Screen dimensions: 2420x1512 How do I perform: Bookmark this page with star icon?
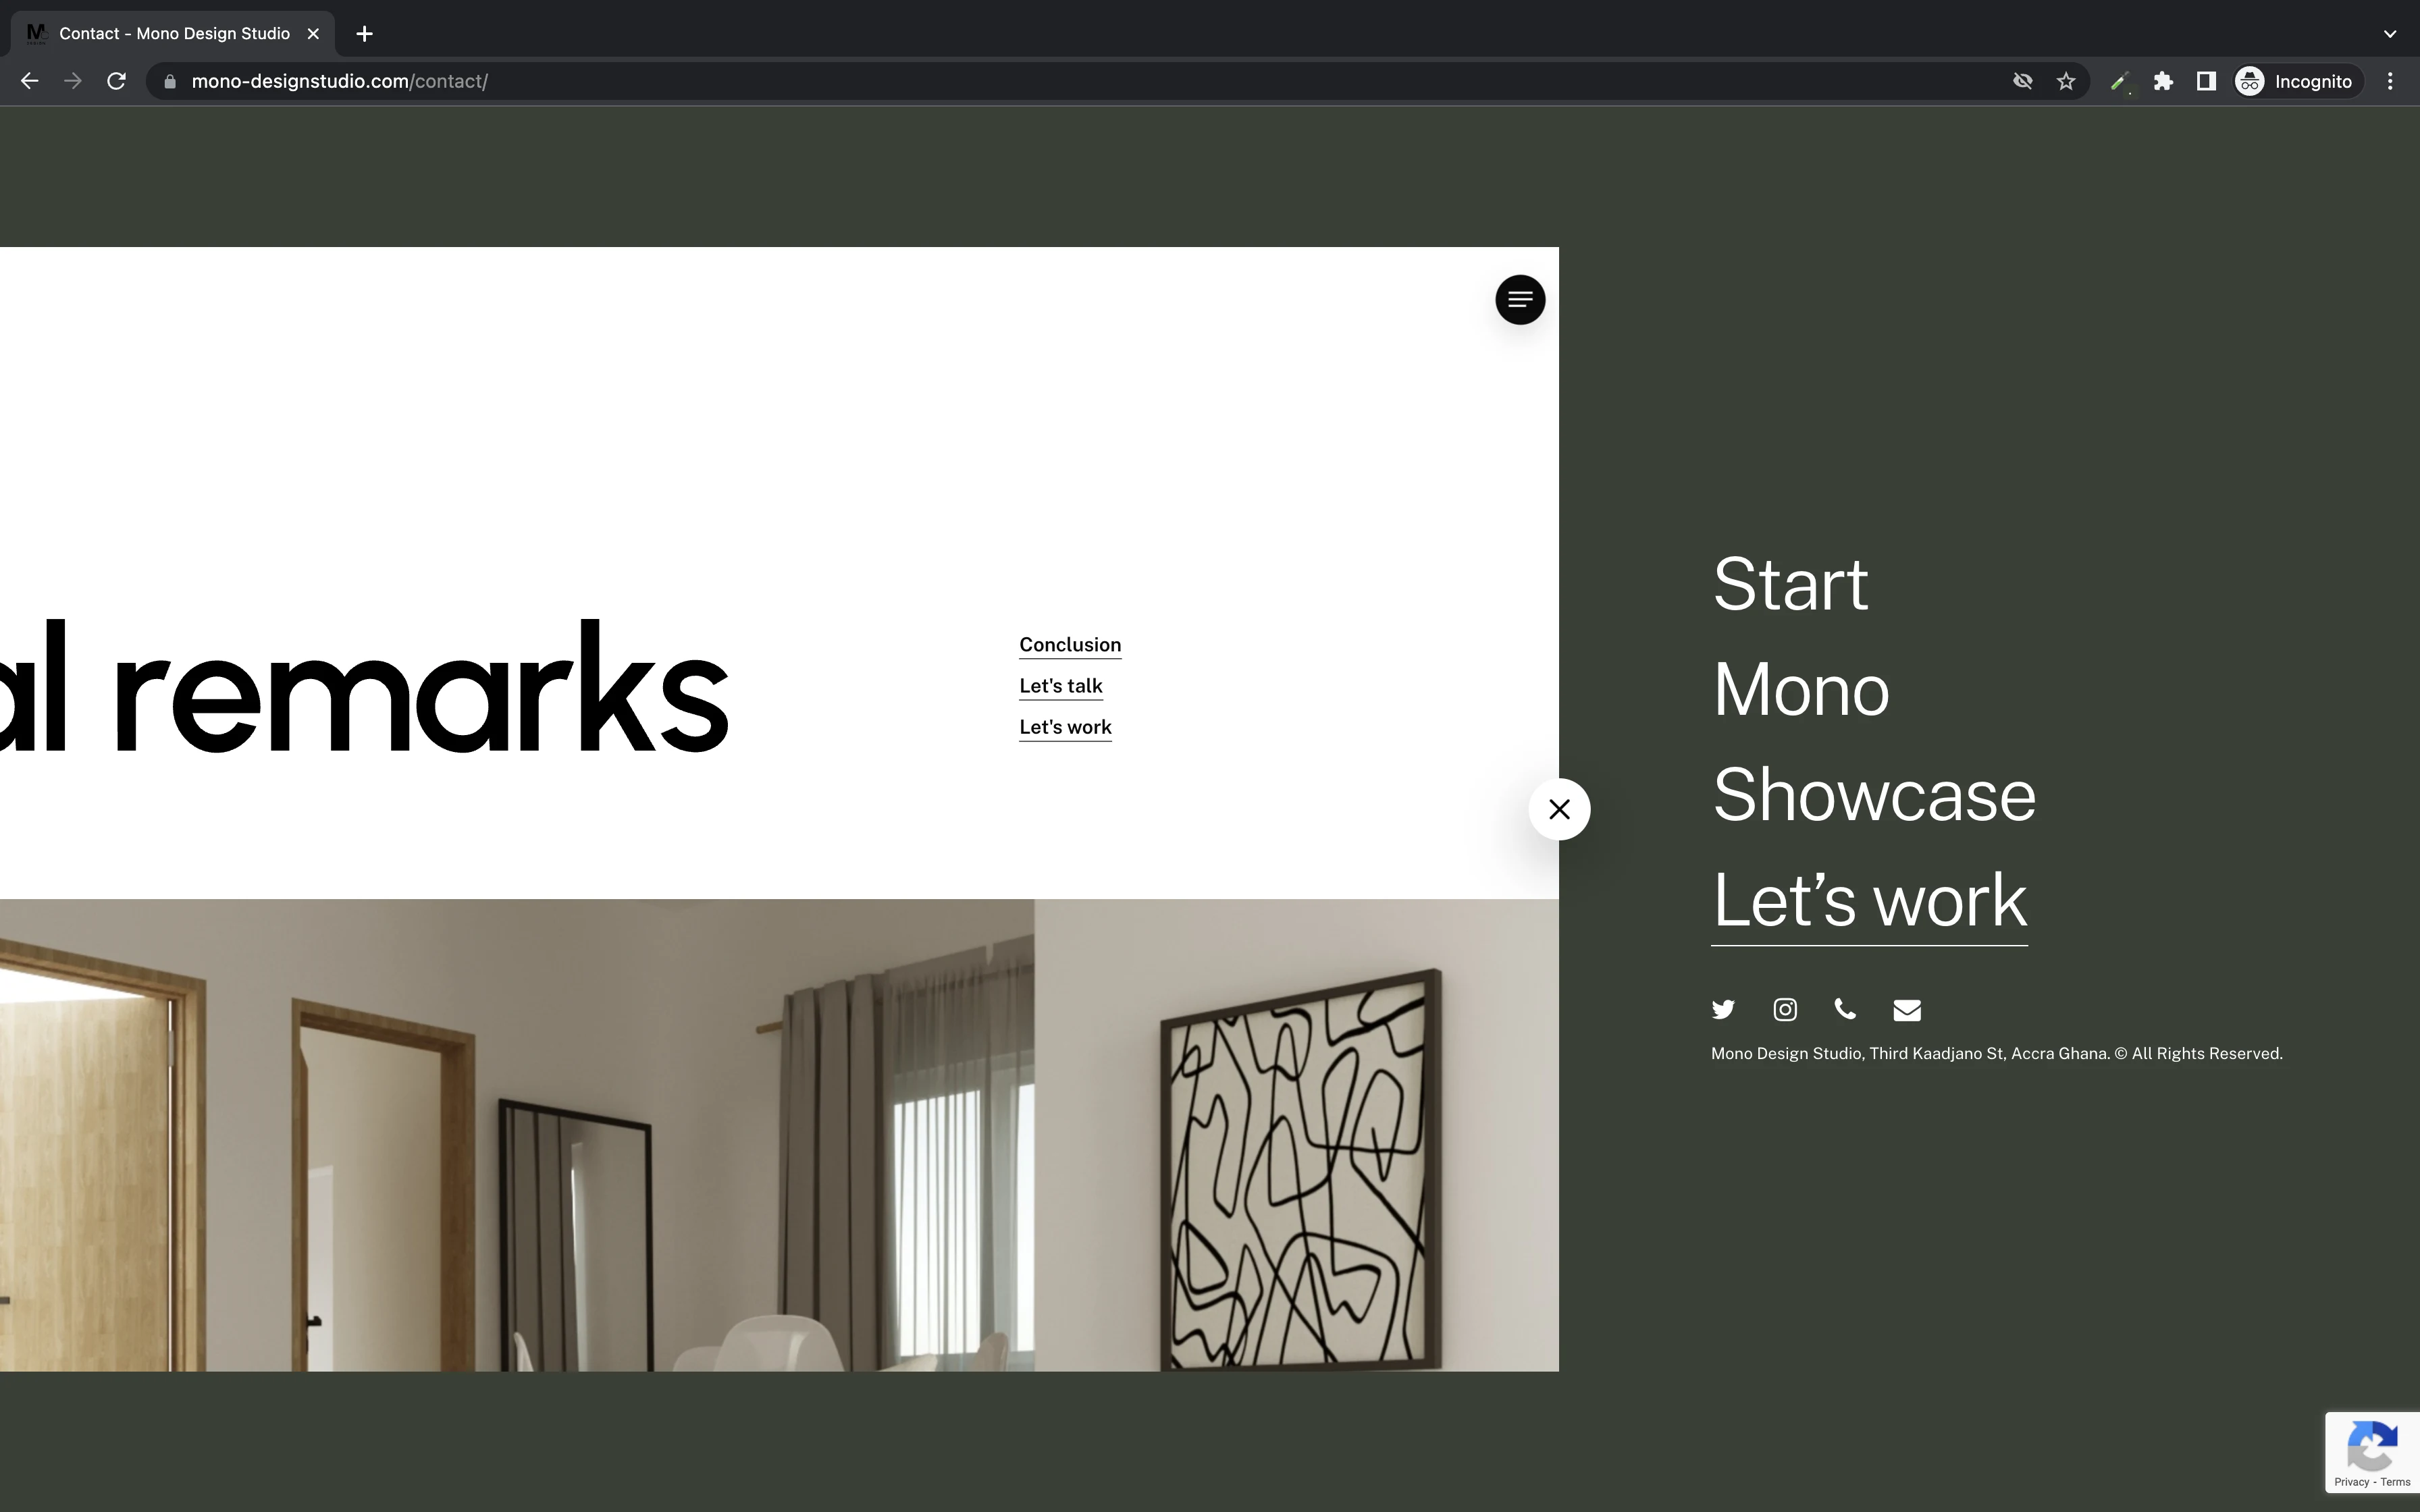coord(2066,82)
